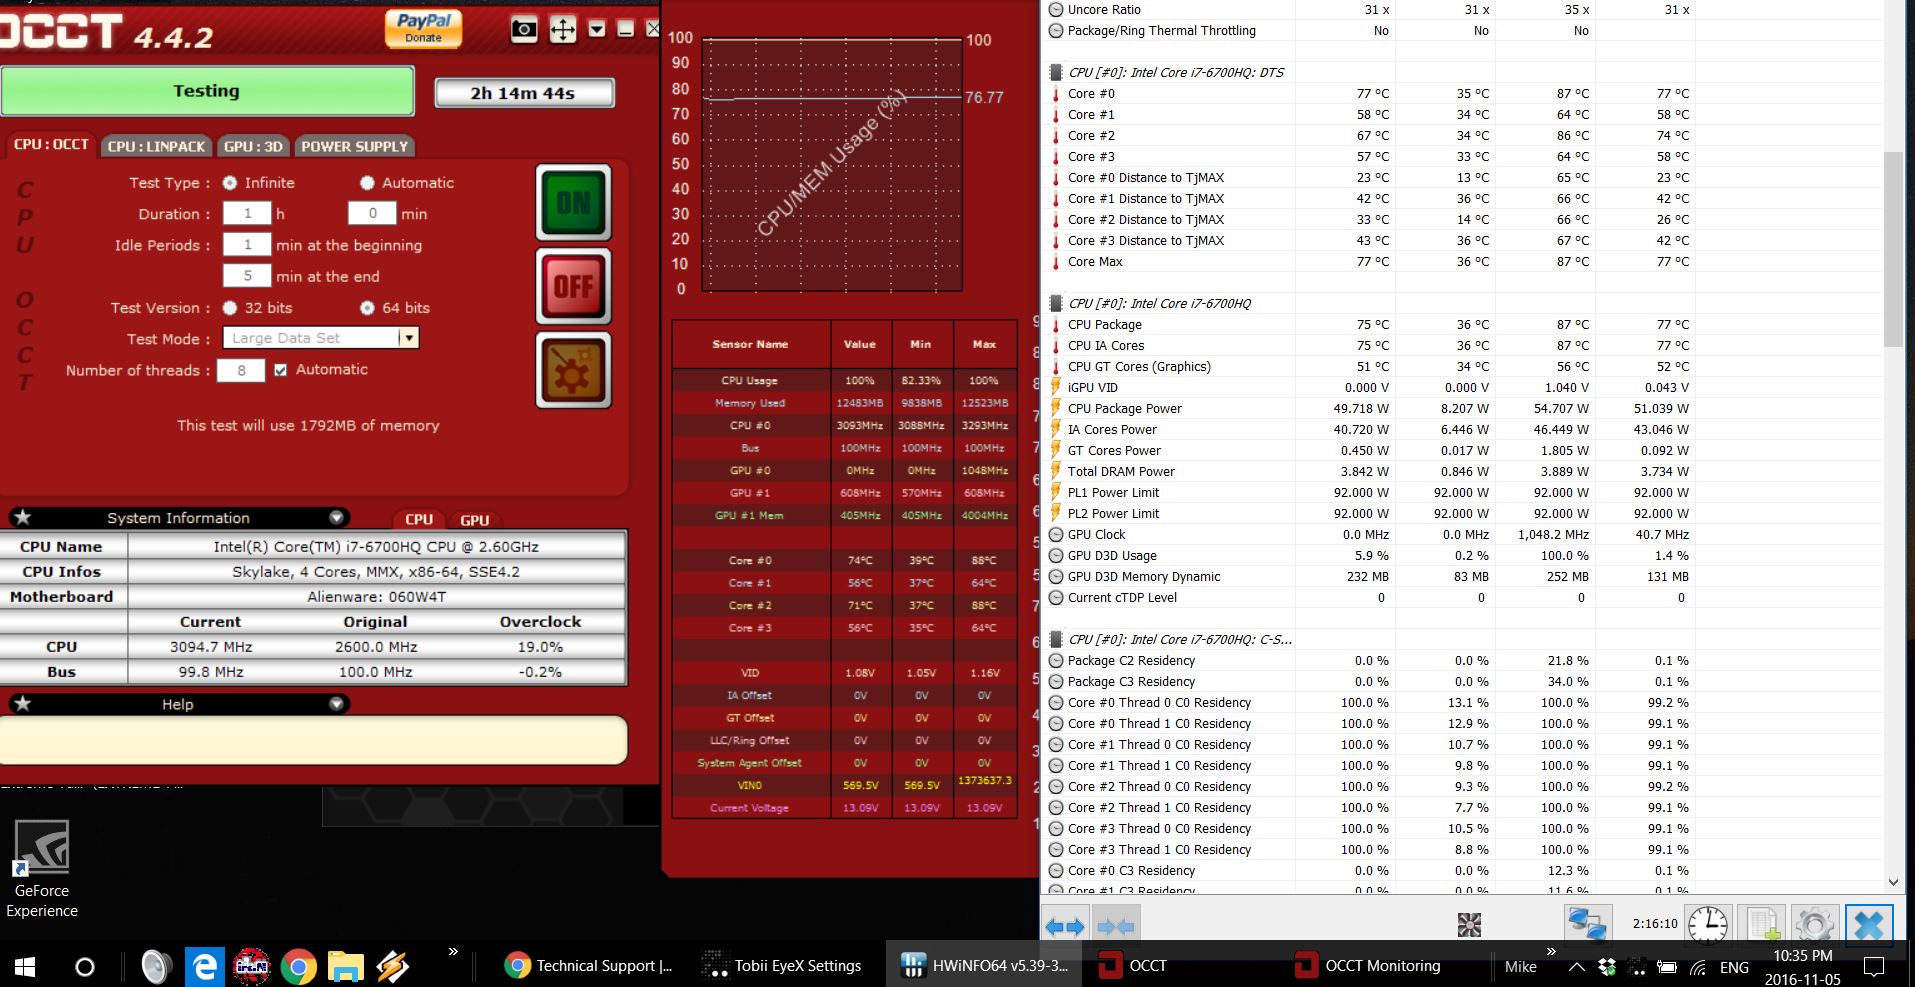
Task: Switch to the POWER SUPPLY tab
Action: 355,146
